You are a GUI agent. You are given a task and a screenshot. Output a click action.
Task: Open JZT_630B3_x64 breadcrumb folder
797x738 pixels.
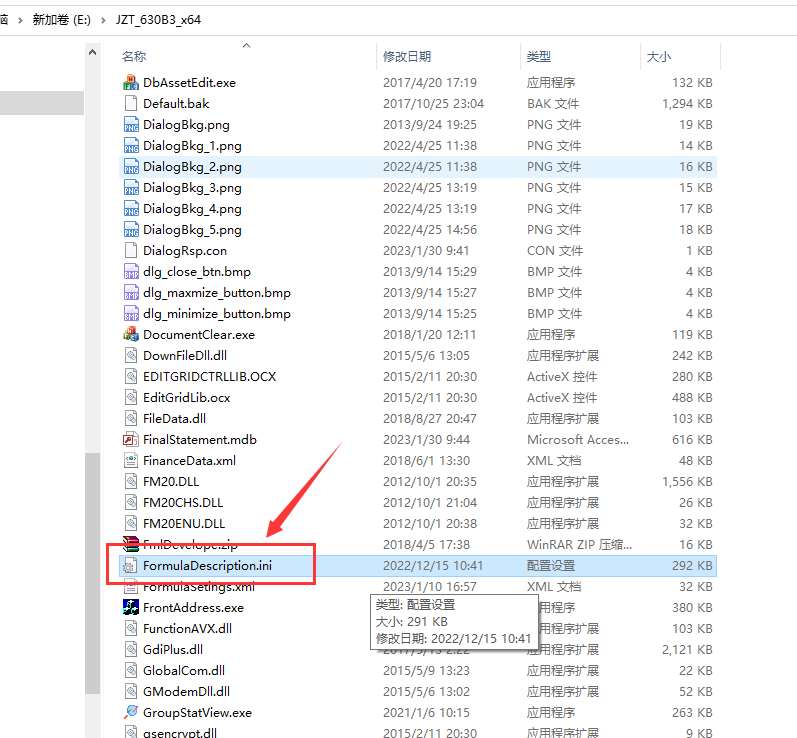[158, 20]
